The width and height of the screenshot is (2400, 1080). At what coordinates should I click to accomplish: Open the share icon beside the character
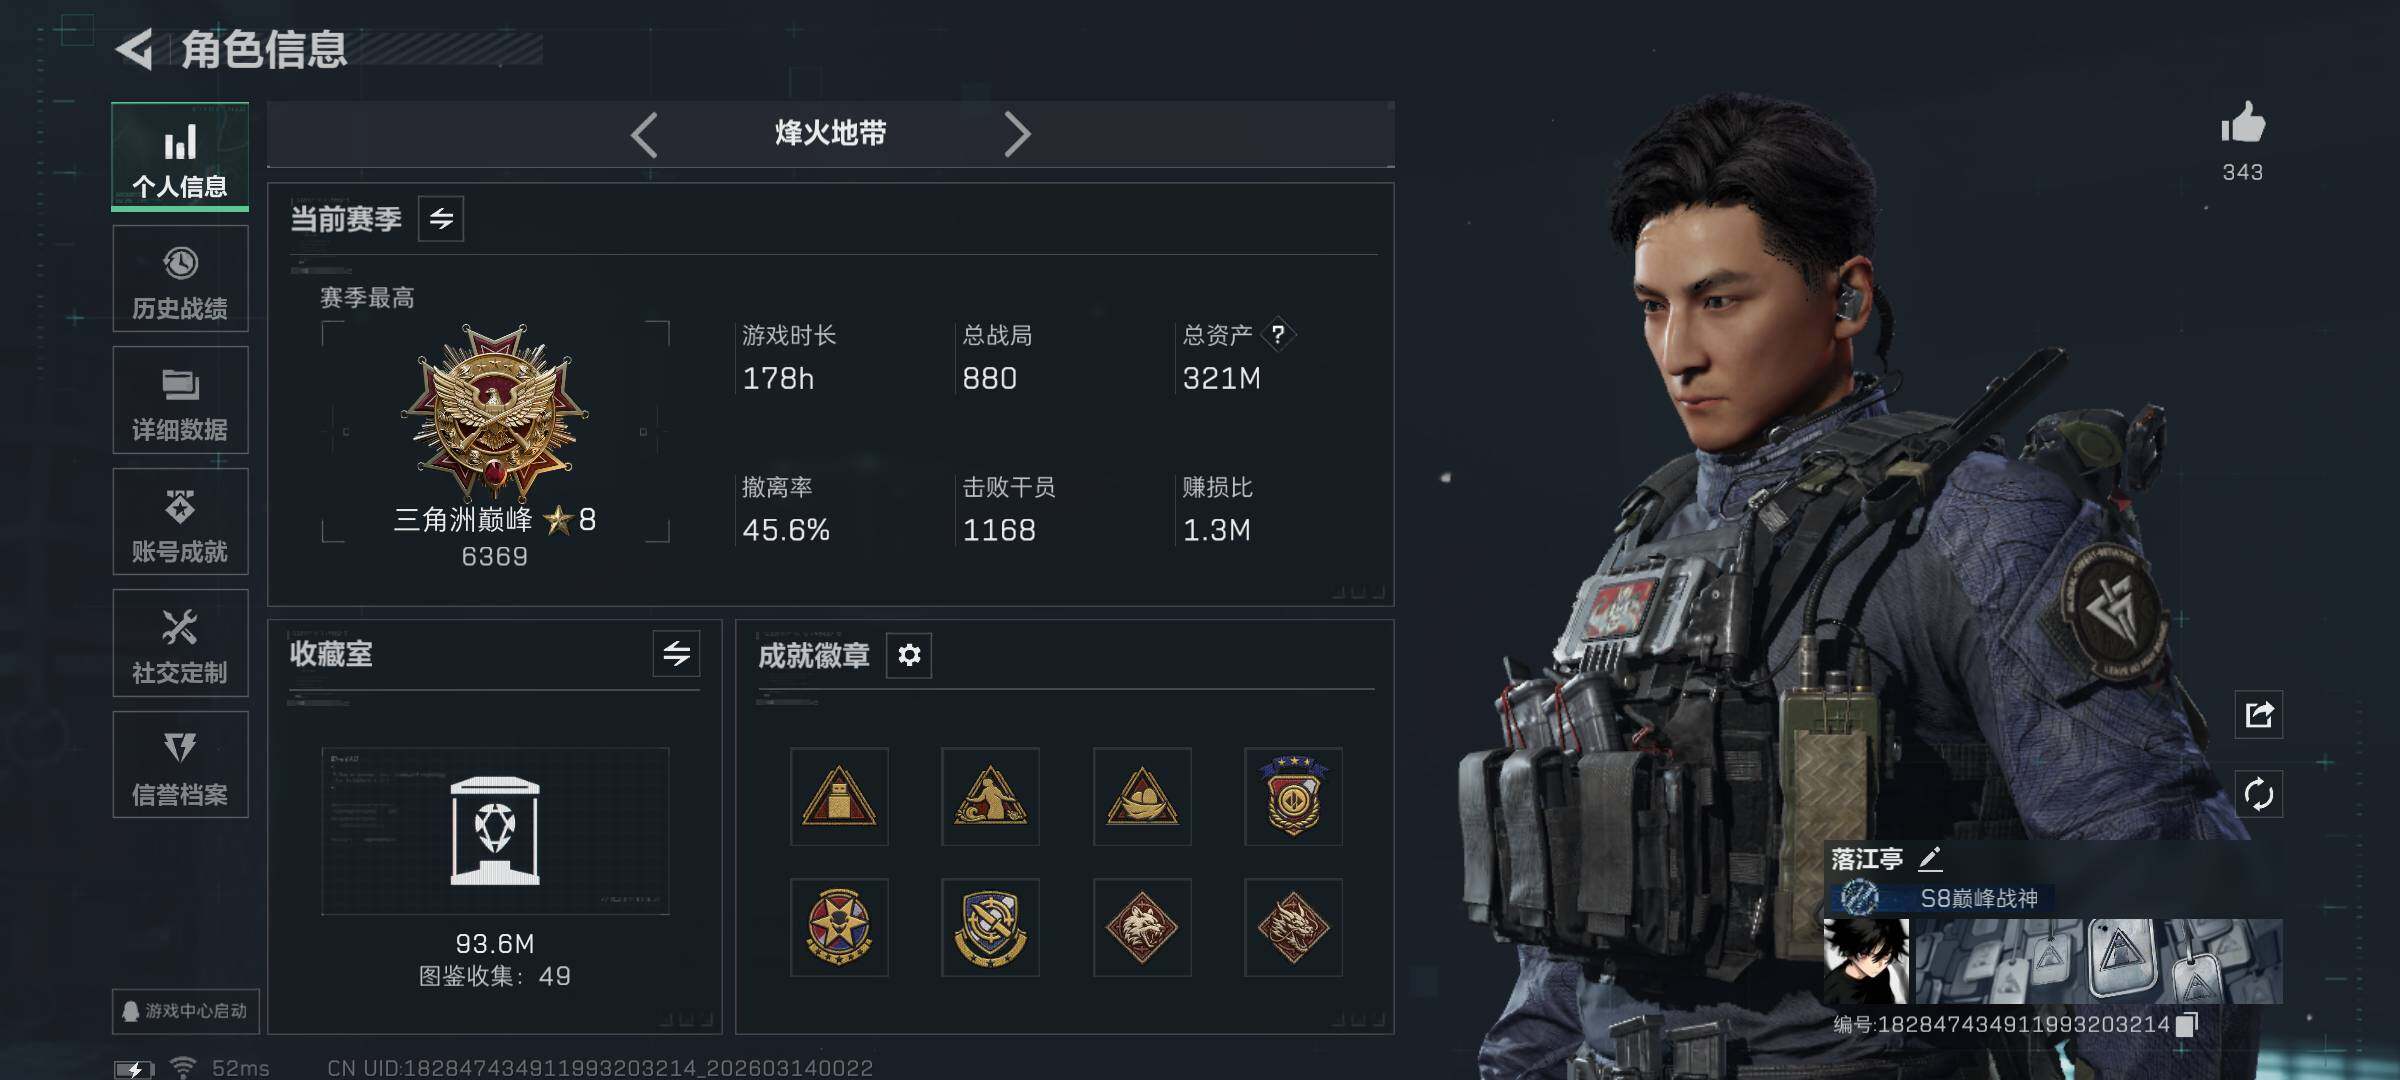2259,714
